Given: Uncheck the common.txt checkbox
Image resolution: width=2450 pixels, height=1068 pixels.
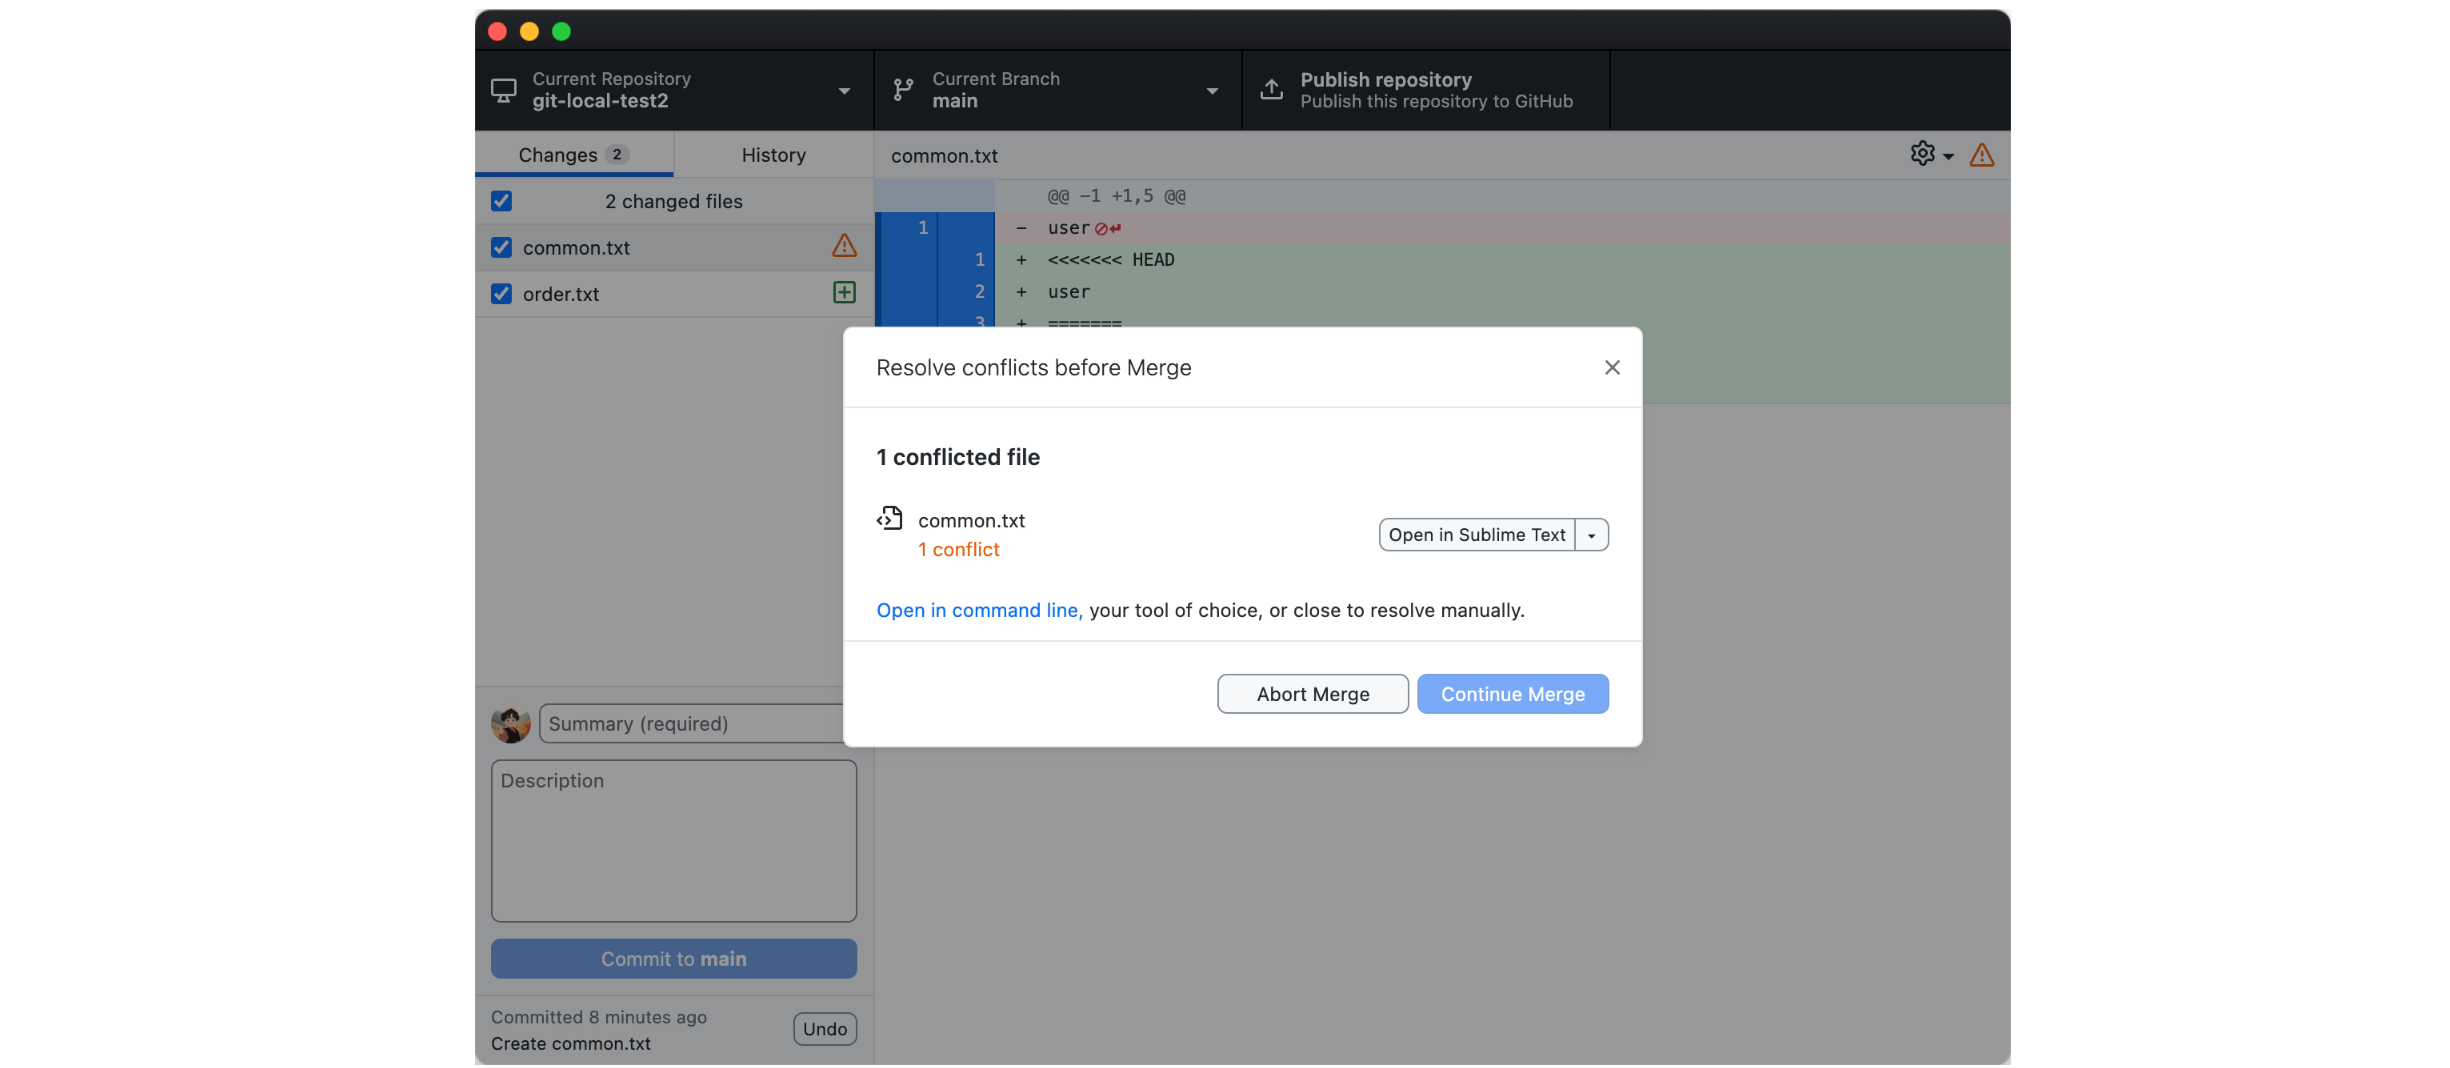Looking at the screenshot, I should click(502, 247).
